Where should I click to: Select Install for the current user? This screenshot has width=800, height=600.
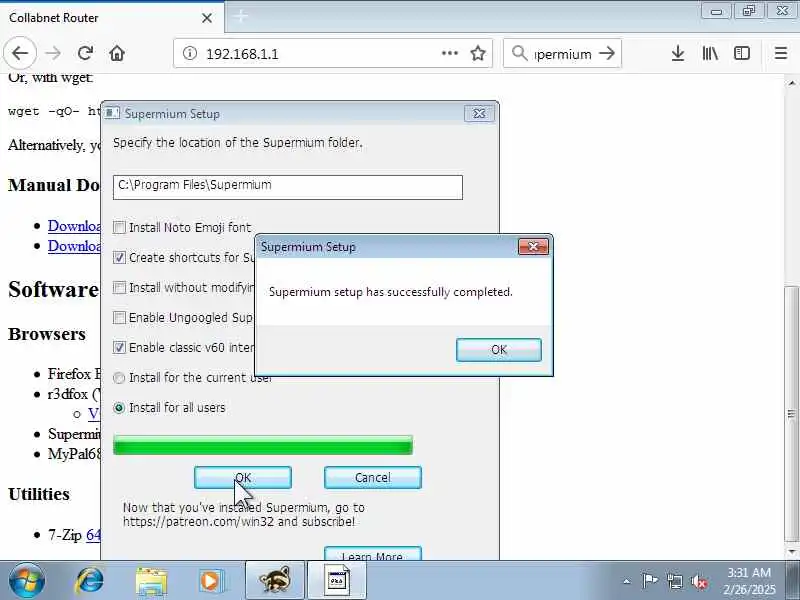coord(119,378)
